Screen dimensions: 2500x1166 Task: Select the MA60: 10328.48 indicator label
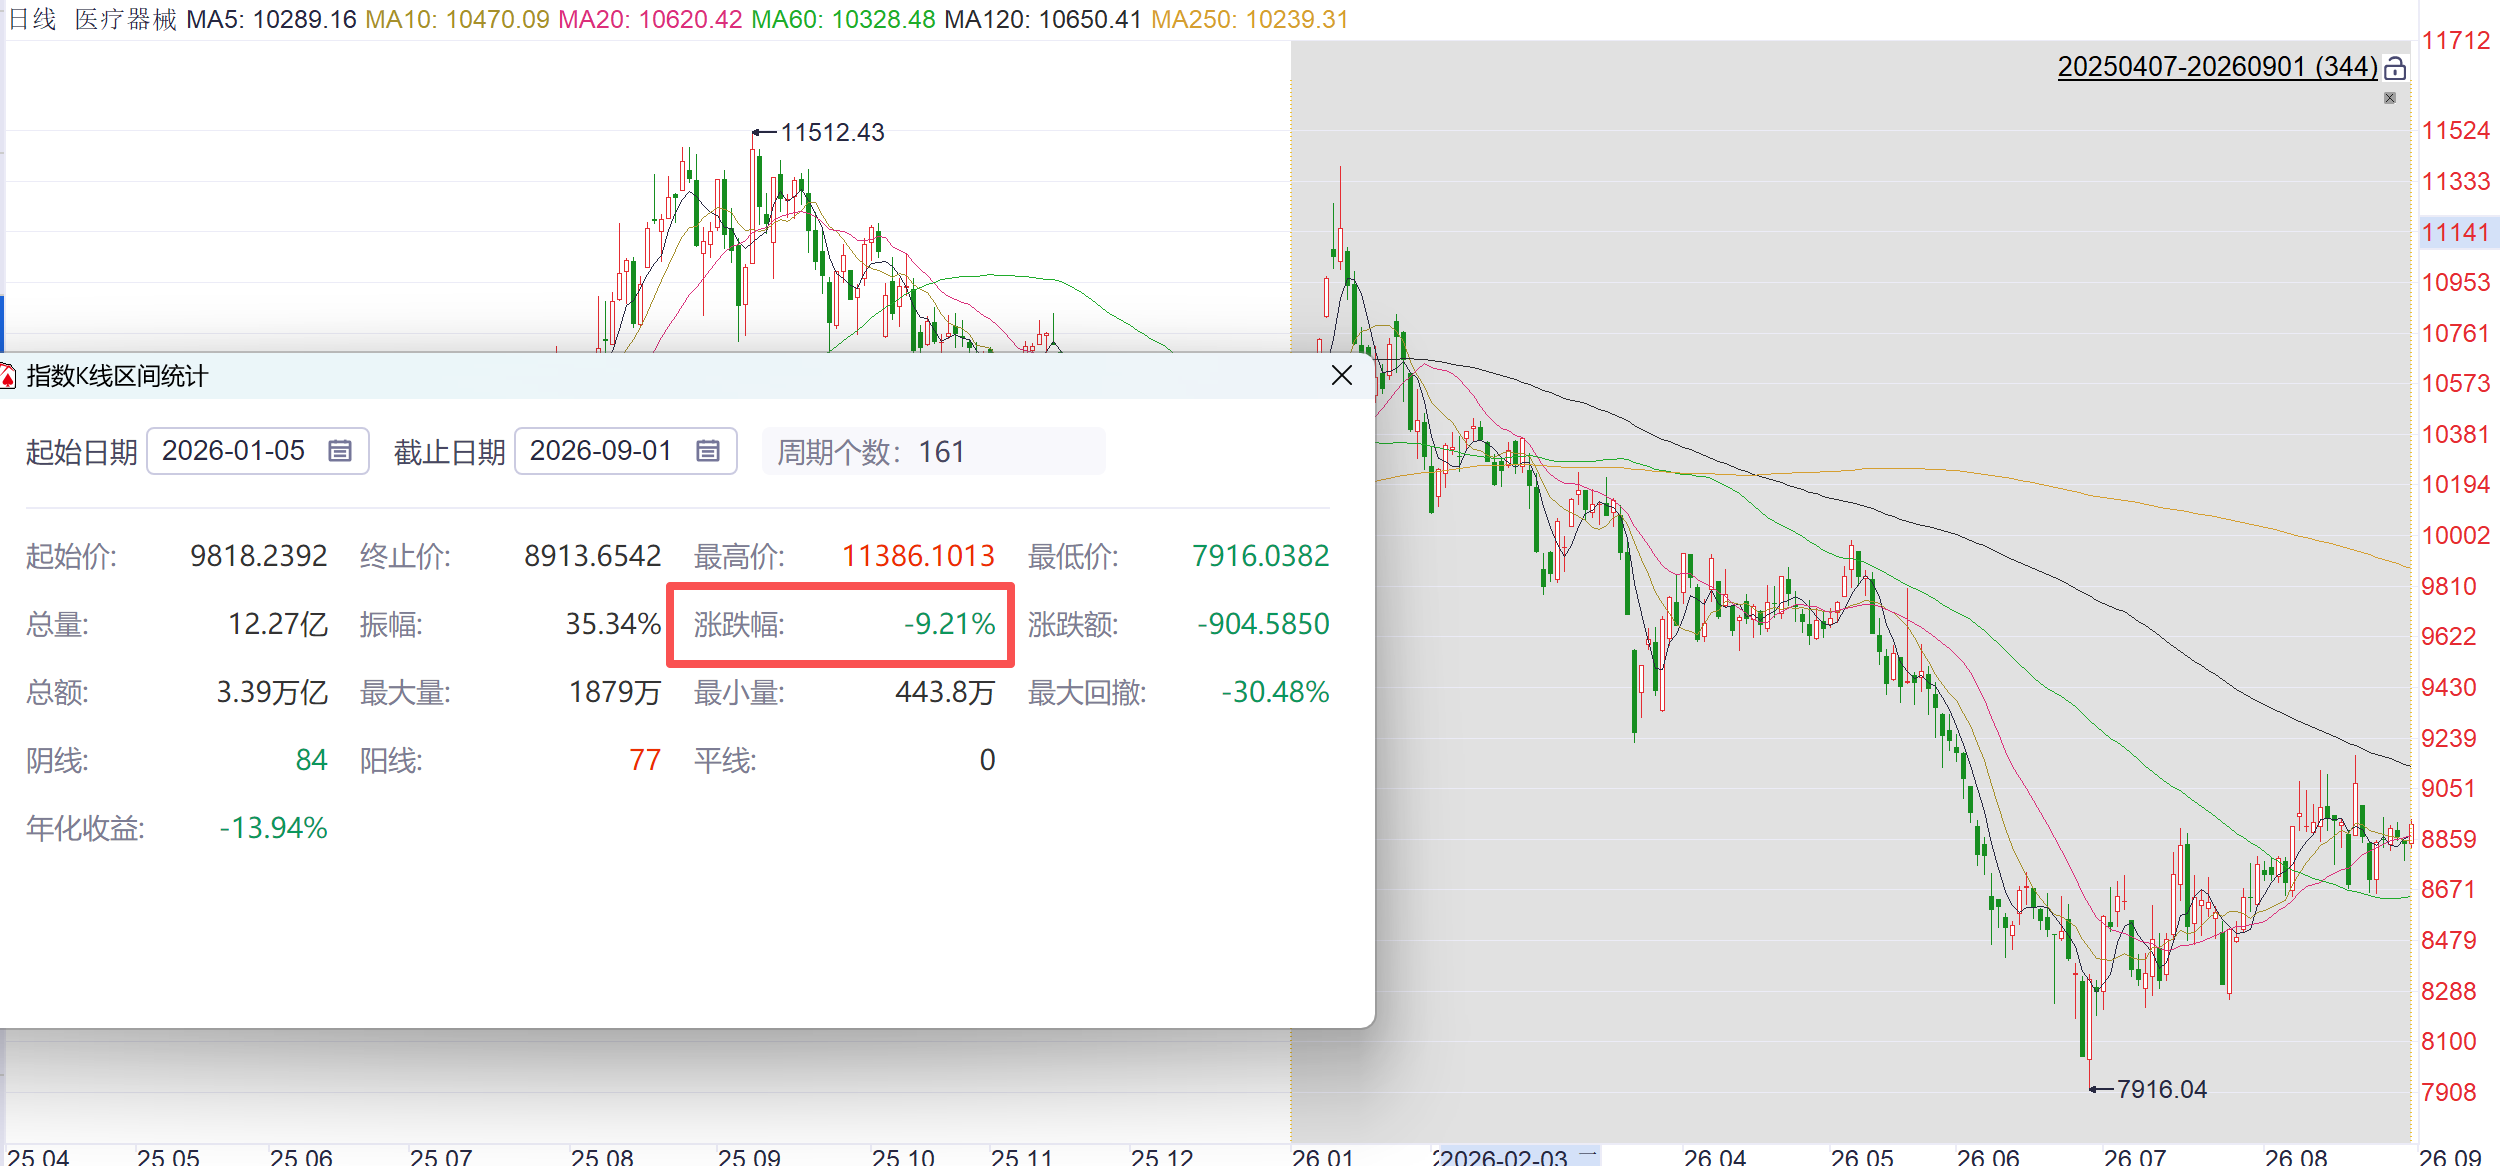pyautogui.click(x=843, y=19)
